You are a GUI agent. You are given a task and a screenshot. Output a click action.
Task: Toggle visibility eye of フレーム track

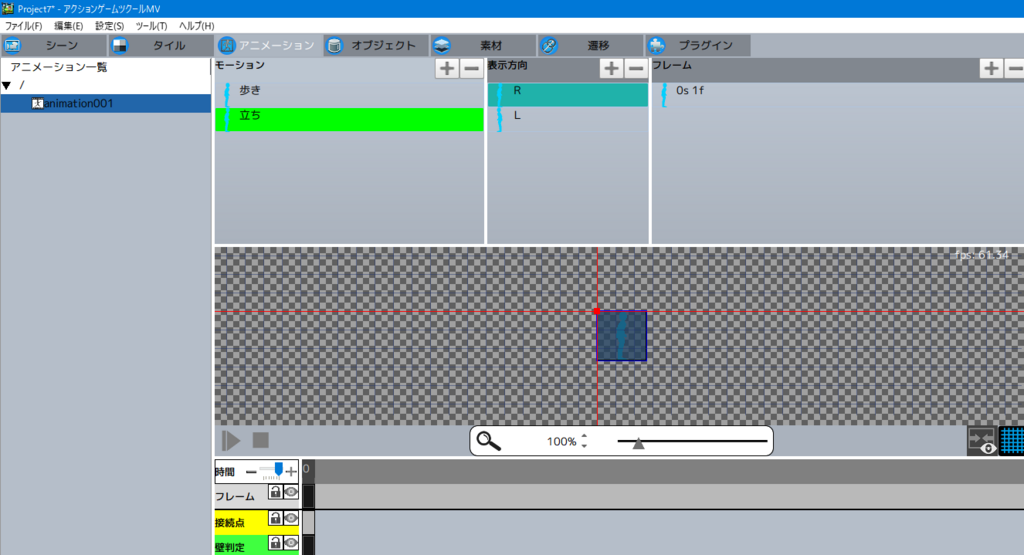pyautogui.click(x=291, y=492)
